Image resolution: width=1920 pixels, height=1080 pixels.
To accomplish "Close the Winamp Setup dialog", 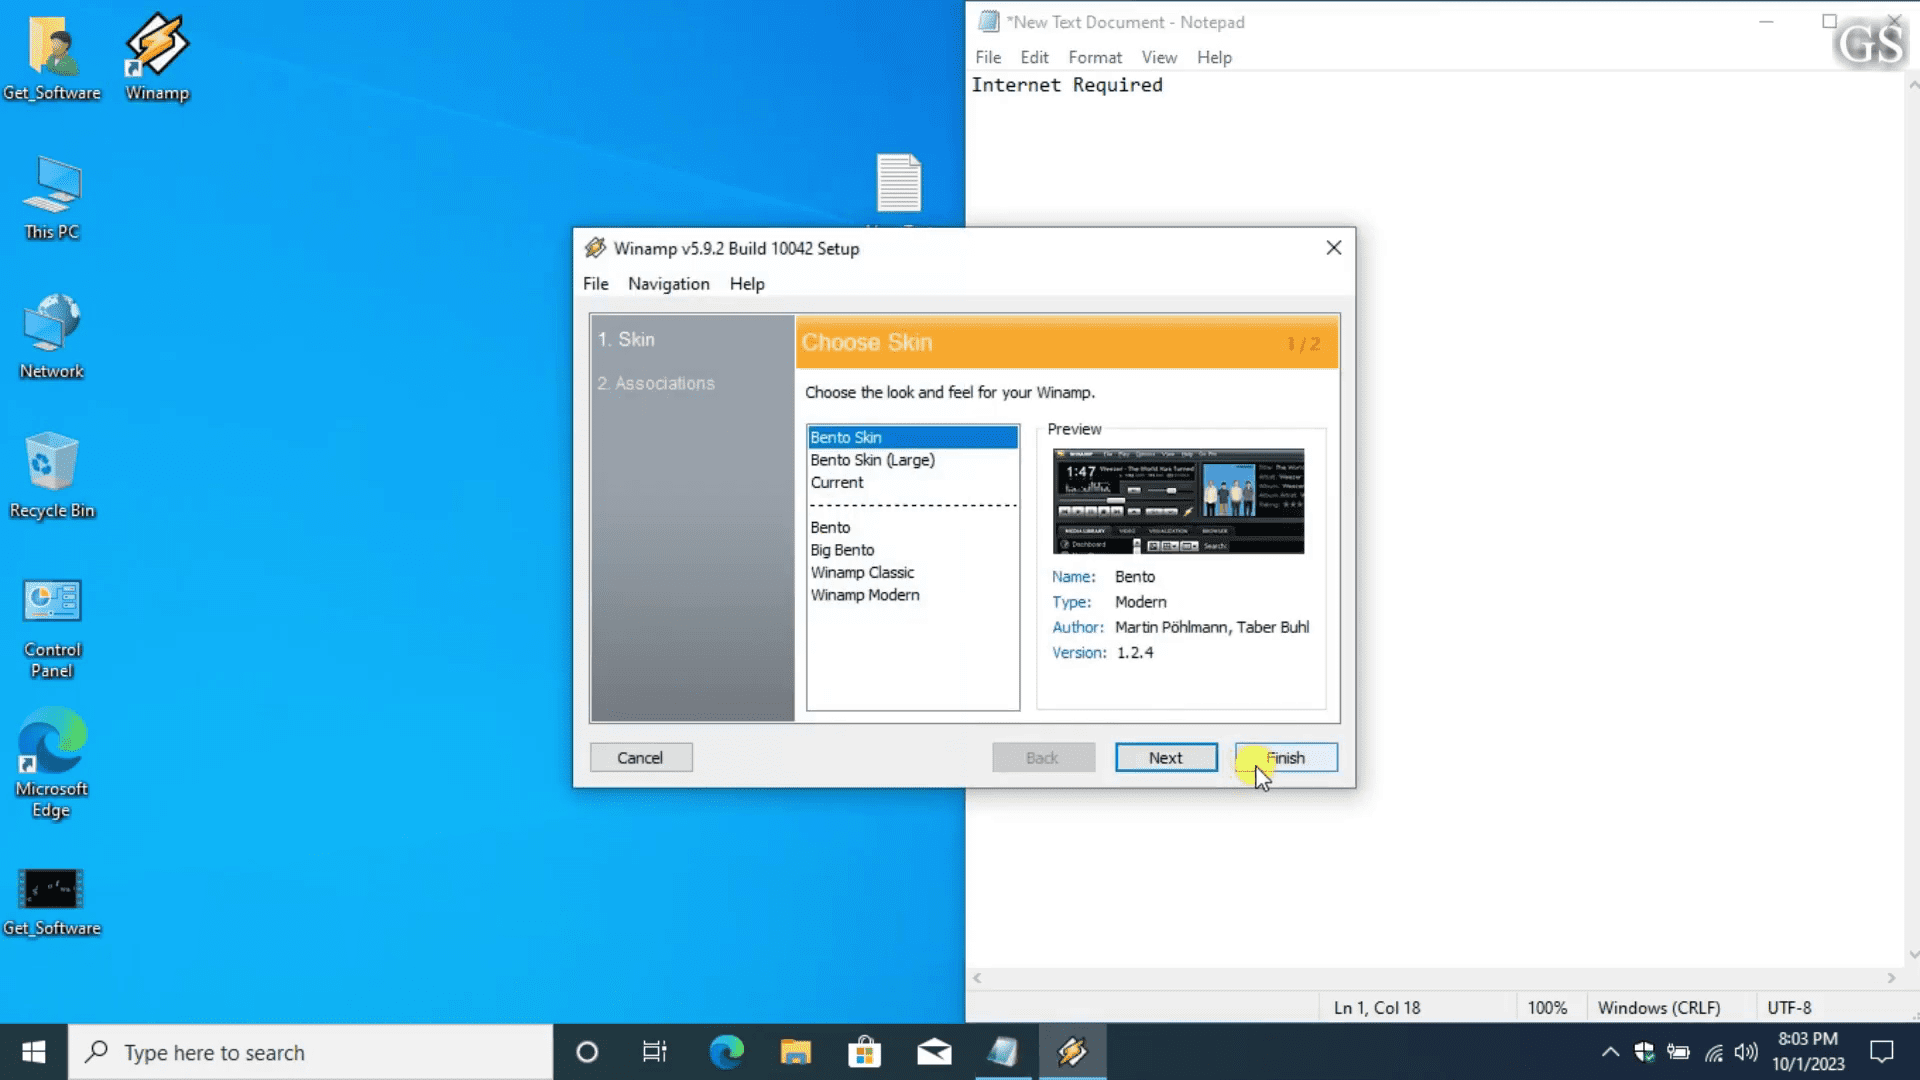I will 1334,248.
